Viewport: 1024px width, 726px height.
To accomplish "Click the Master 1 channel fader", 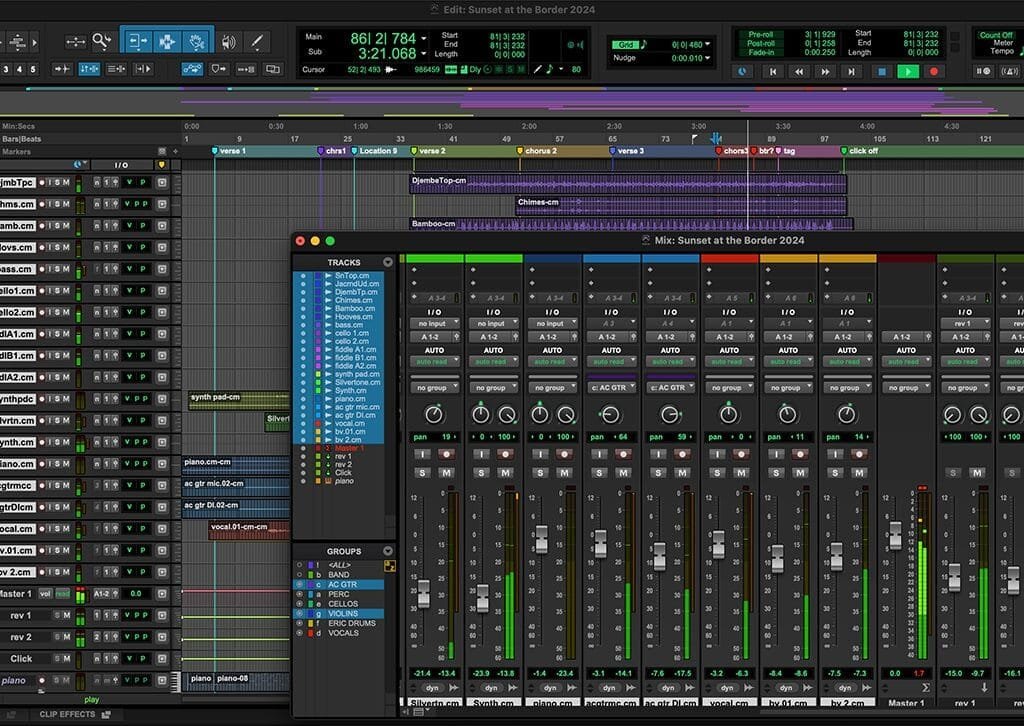I will coord(896,536).
